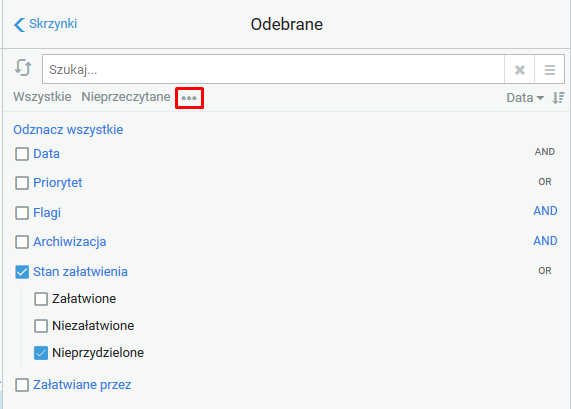Viewport: 571px width, 409px height.
Task: Toggle the AND operator for Archiwizacja
Action: point(545,241)
